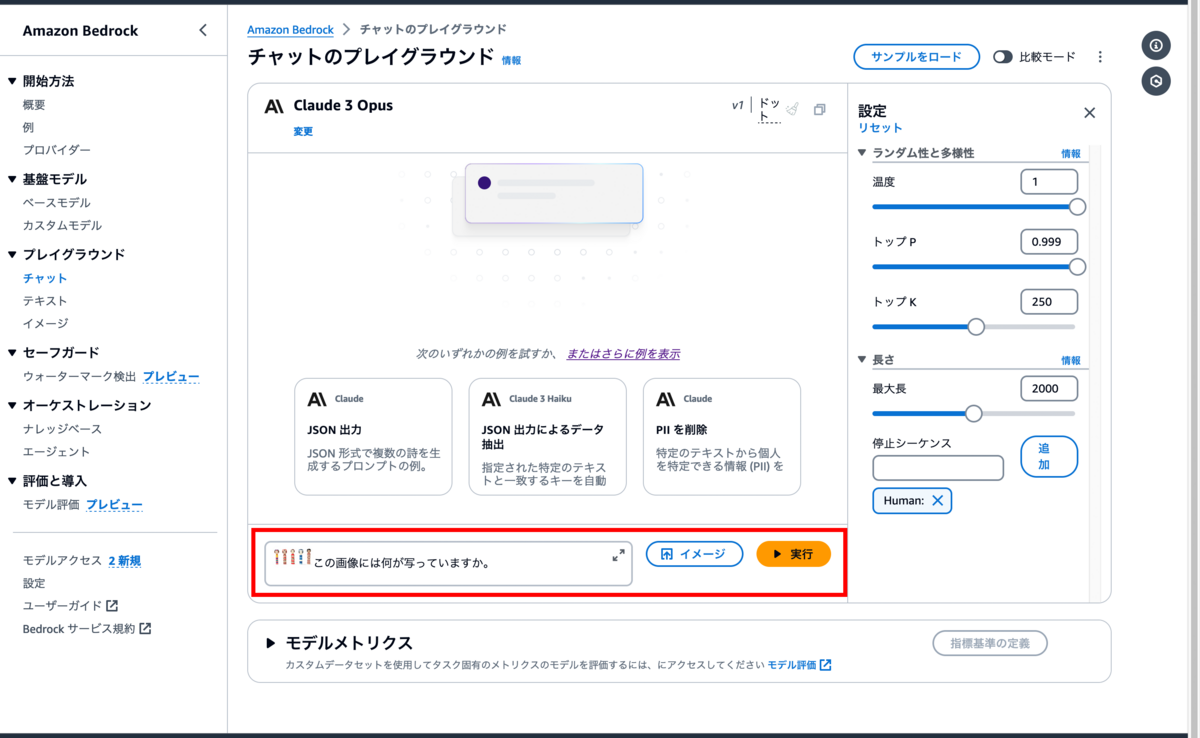Viewport: 1200px width, 738px height.
Task: Click the トップ P slider handle
Action: click(x=1077, y=267)
